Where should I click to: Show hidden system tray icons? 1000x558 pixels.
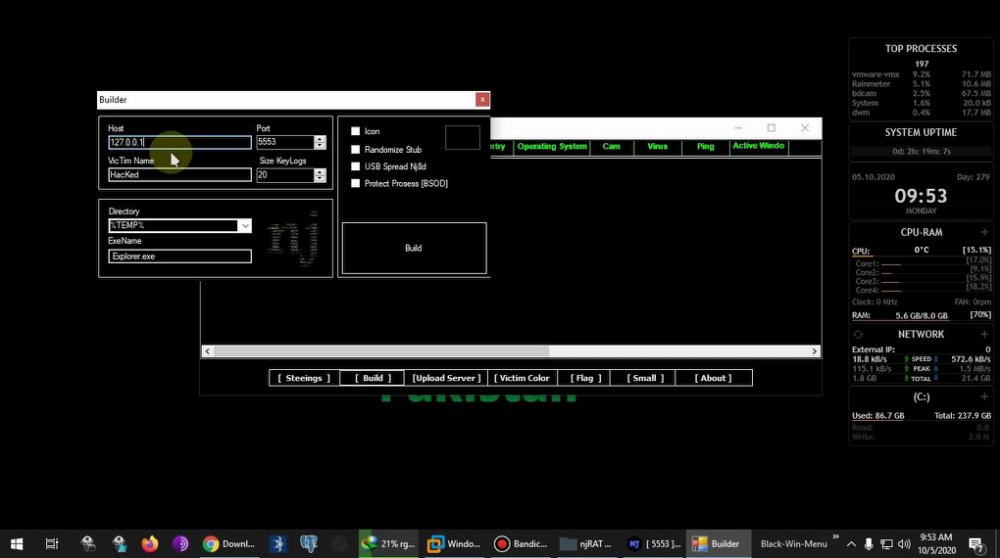click(x=851, y=544)
